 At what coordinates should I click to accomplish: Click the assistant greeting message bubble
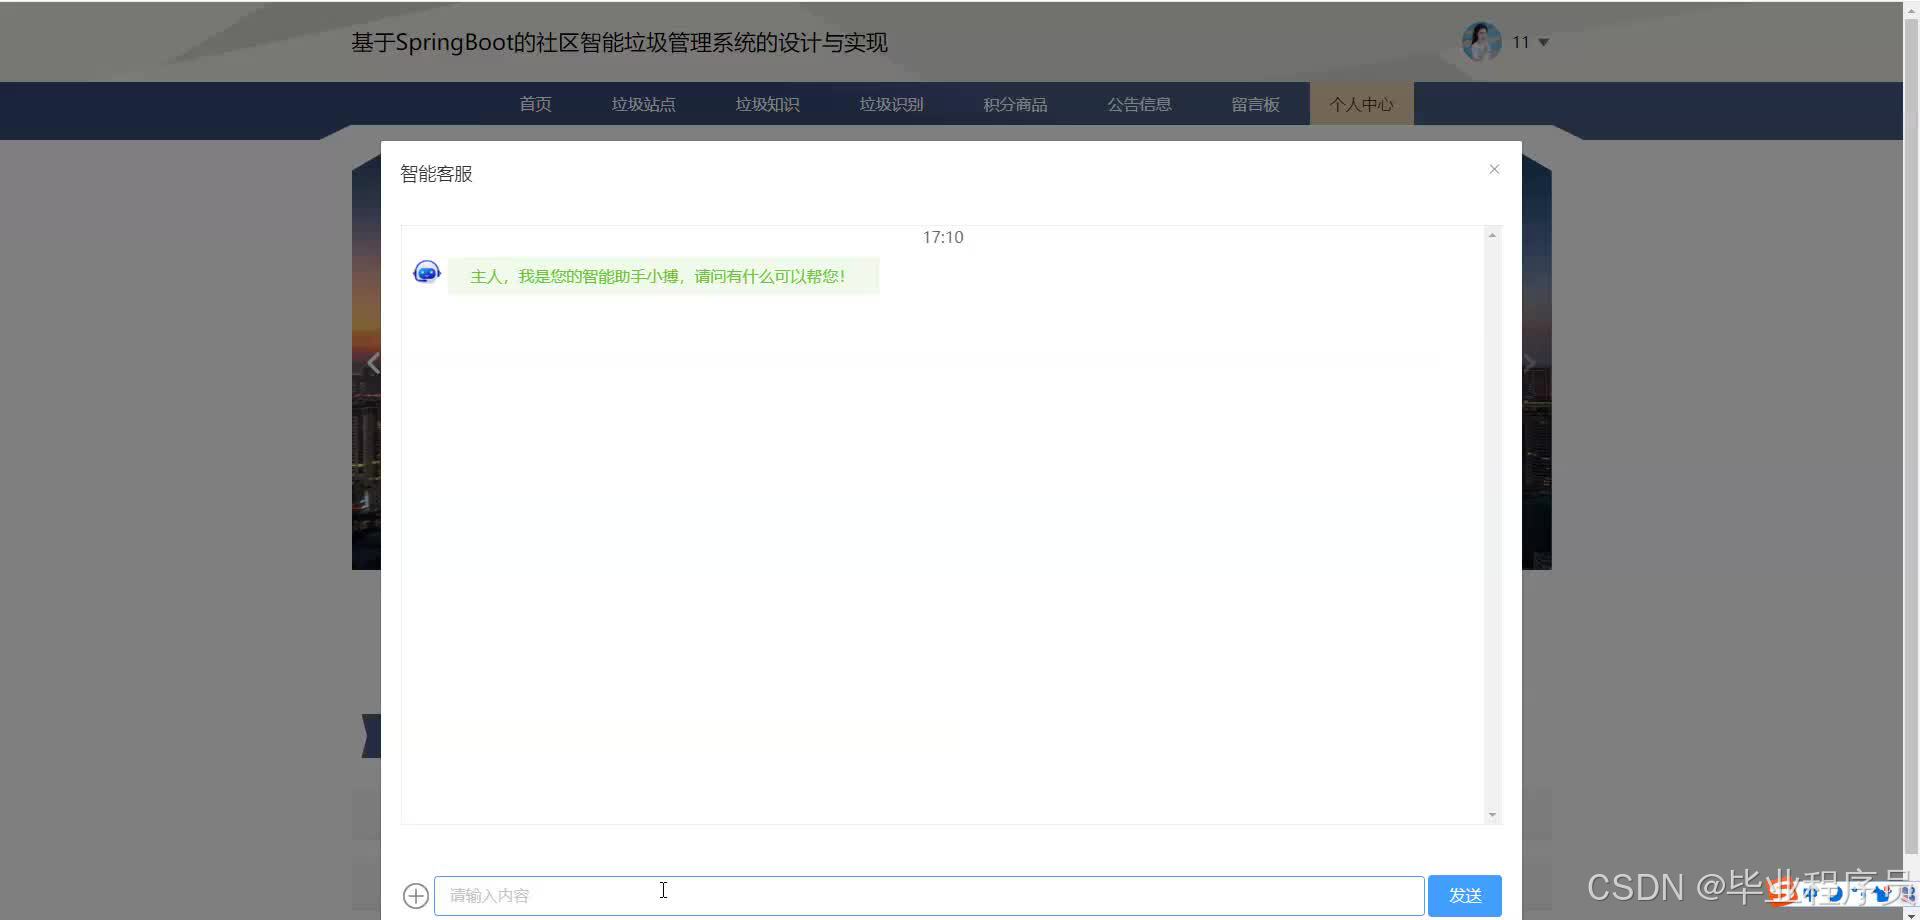[x=663, y=276]
